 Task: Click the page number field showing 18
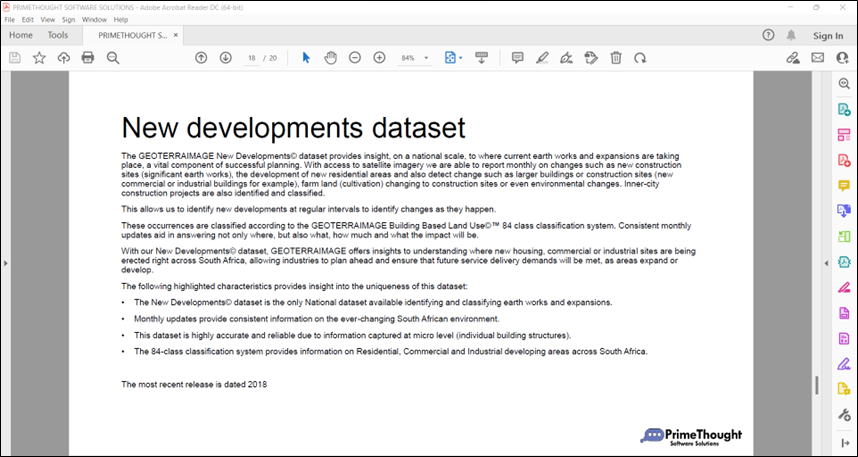click(252, 58)
